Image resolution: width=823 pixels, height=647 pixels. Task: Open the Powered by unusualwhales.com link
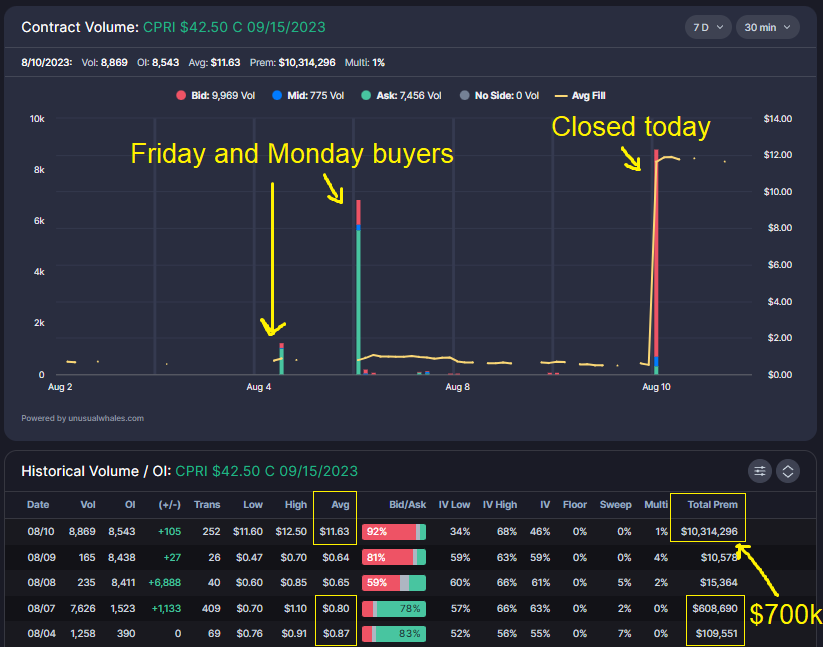82,418
